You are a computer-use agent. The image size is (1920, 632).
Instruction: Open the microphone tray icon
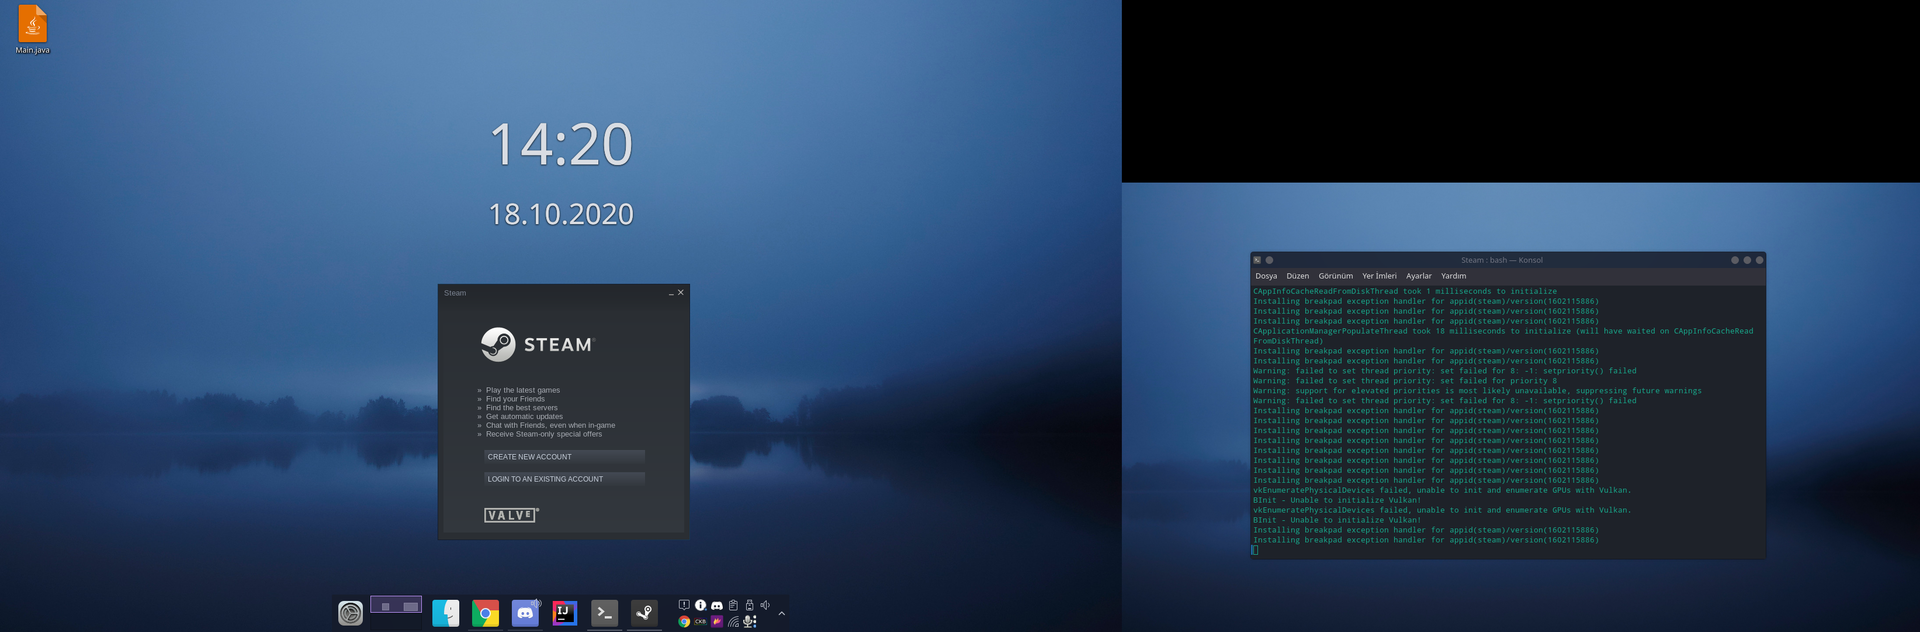click(749, 621)
